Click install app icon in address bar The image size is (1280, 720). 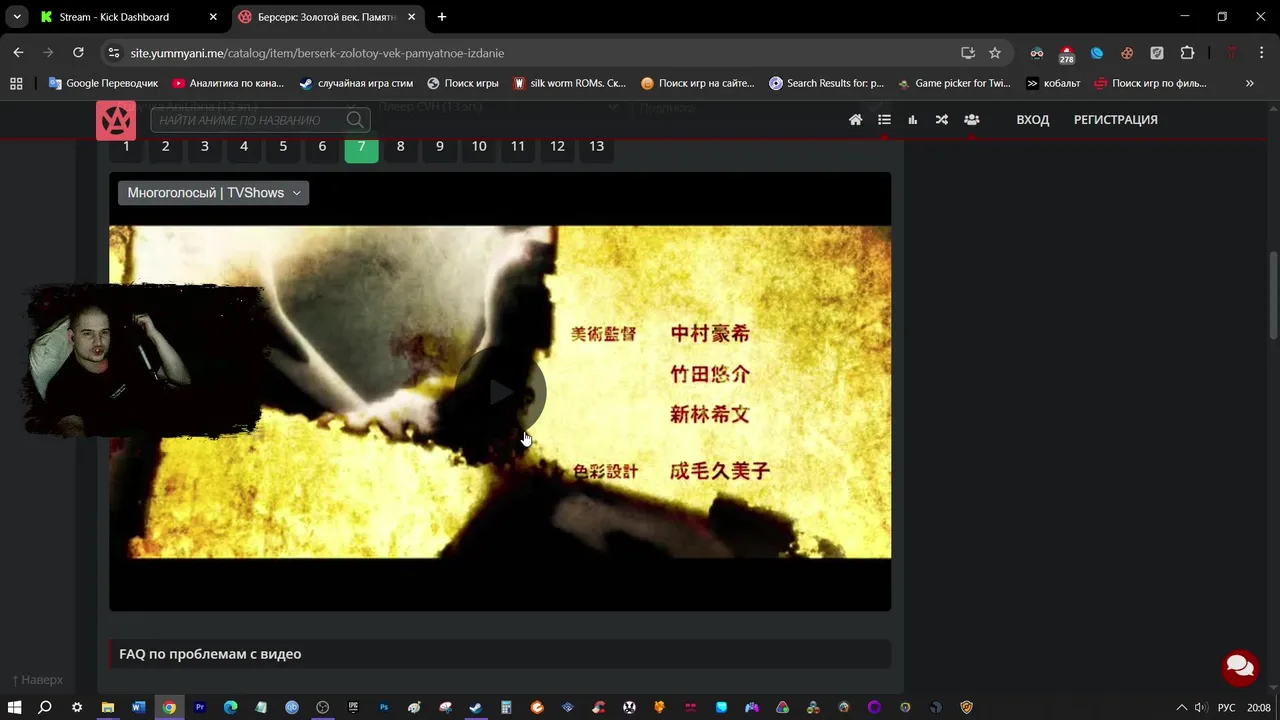pos(968,53)
